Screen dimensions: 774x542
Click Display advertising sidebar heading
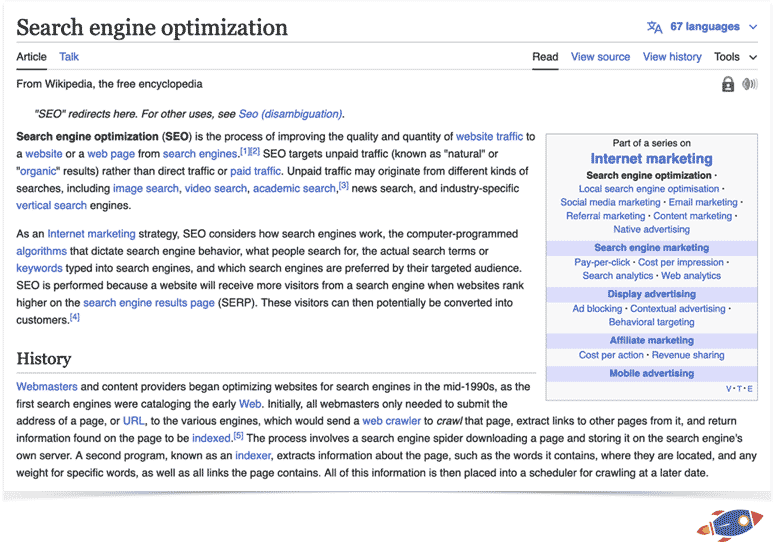pos(652,294)
